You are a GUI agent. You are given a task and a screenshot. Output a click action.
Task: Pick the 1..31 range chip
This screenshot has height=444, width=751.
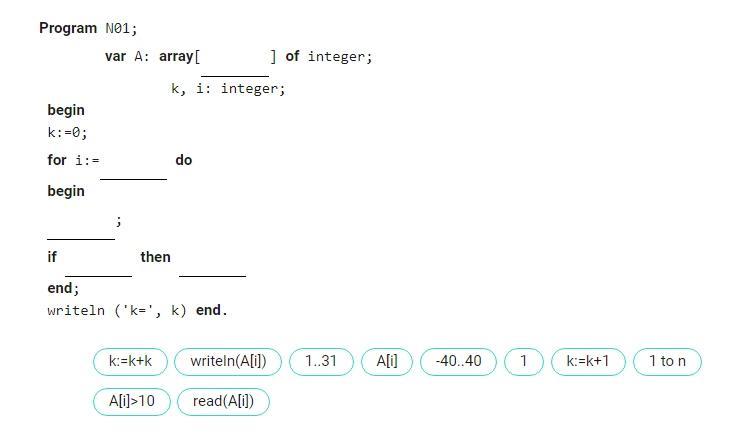(x=321, y=361)
